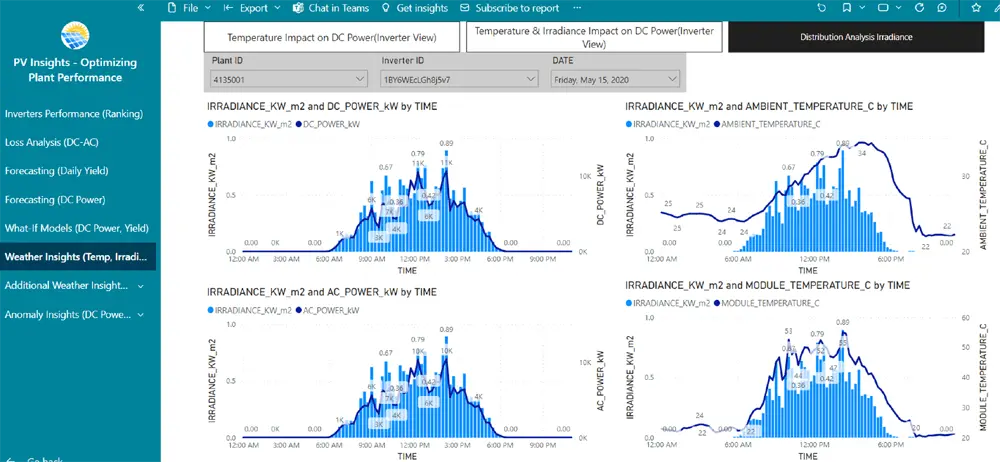Screen dimensions: 1000x462
Task: Expand Anomaly Insights section
Action: tap(140, 315)
